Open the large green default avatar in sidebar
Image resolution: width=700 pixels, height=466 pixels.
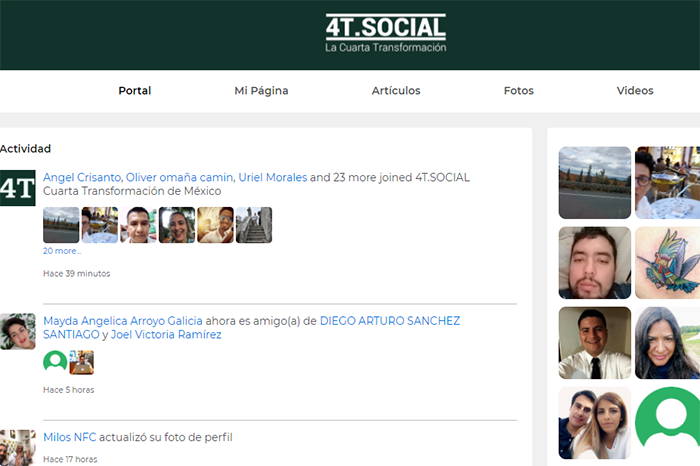667,422
